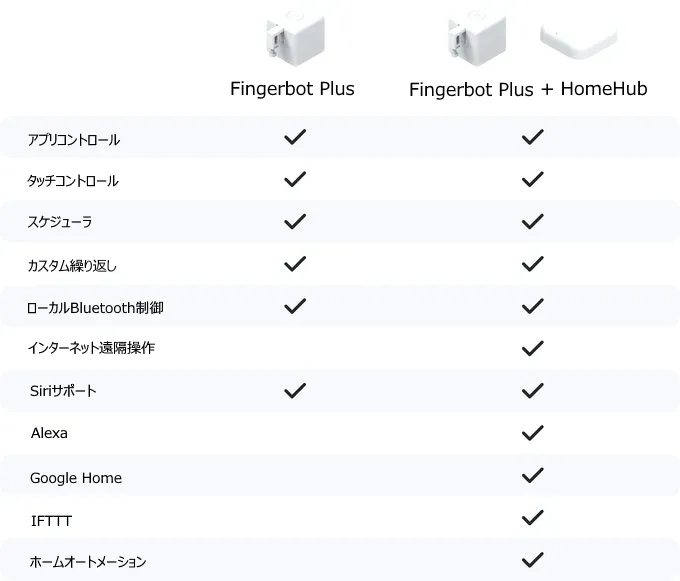
Task: Click the HomeHub checkmark for Alexa
Action: [533, 433]
